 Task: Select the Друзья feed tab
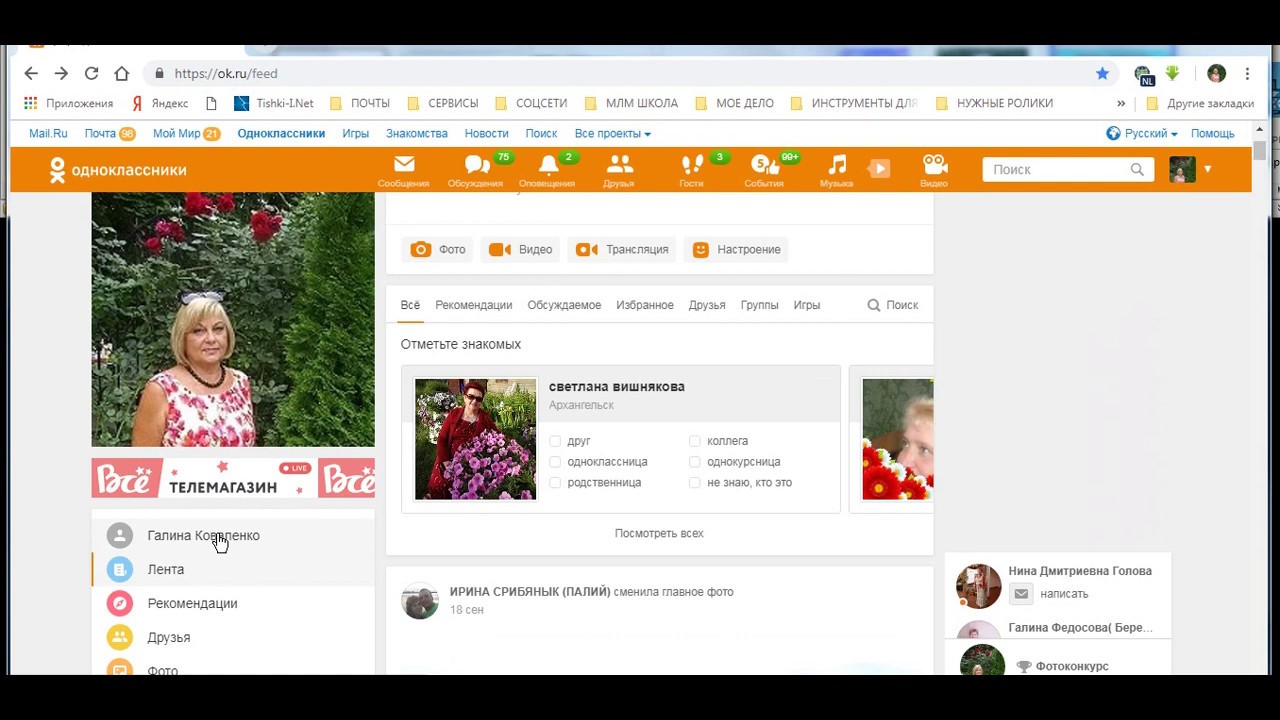click(x=707, y=305)
